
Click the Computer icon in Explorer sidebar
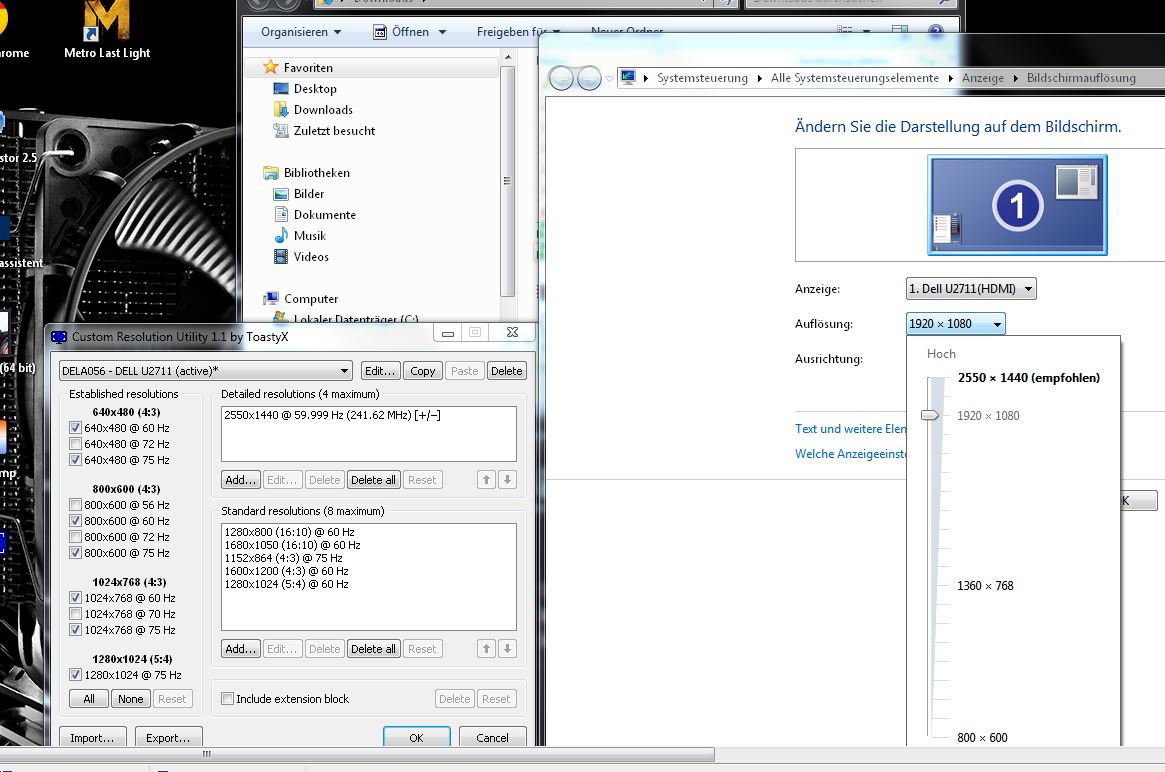pyautogui.click(x=270, y=299)
